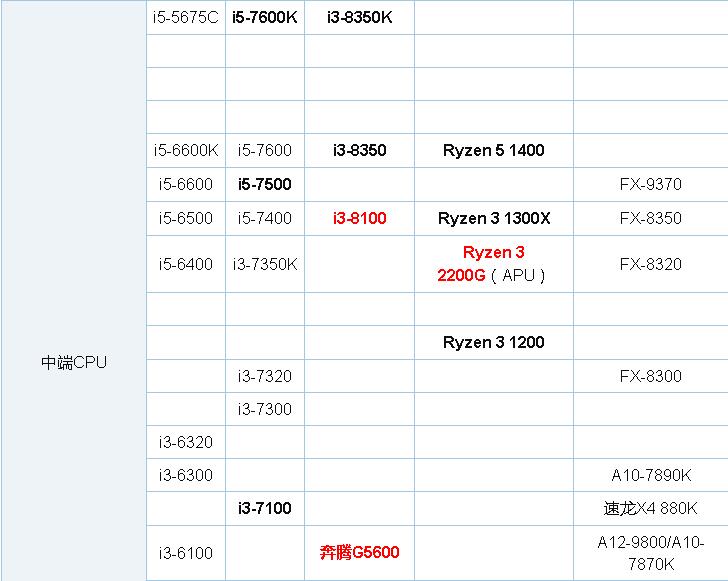Click the i5-7600K table cell
The height and width of the screenshot is (581, 728).
pyautogui.click(x=264, y=17)
